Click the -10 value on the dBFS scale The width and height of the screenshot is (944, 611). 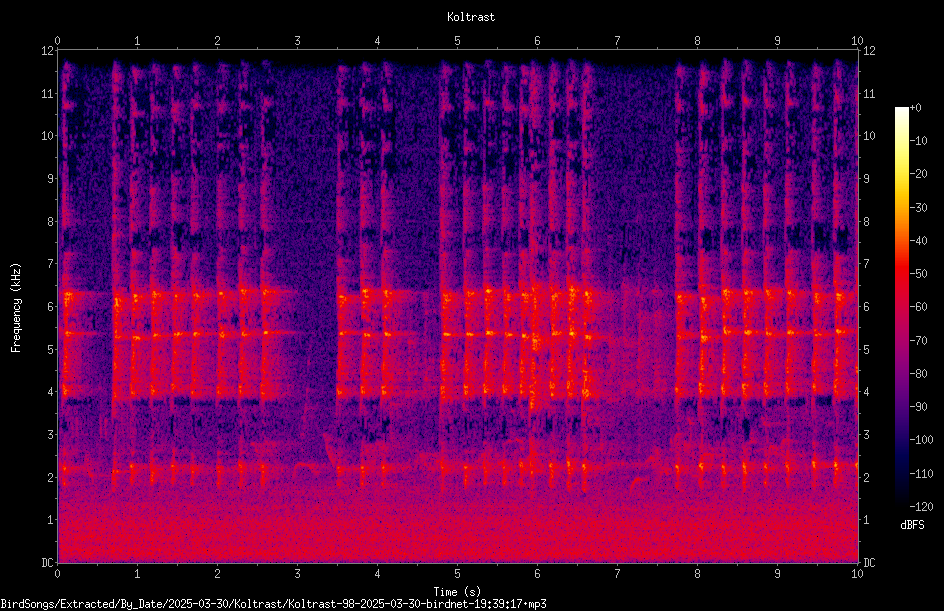pyautogui.click(x=918, y=141)
